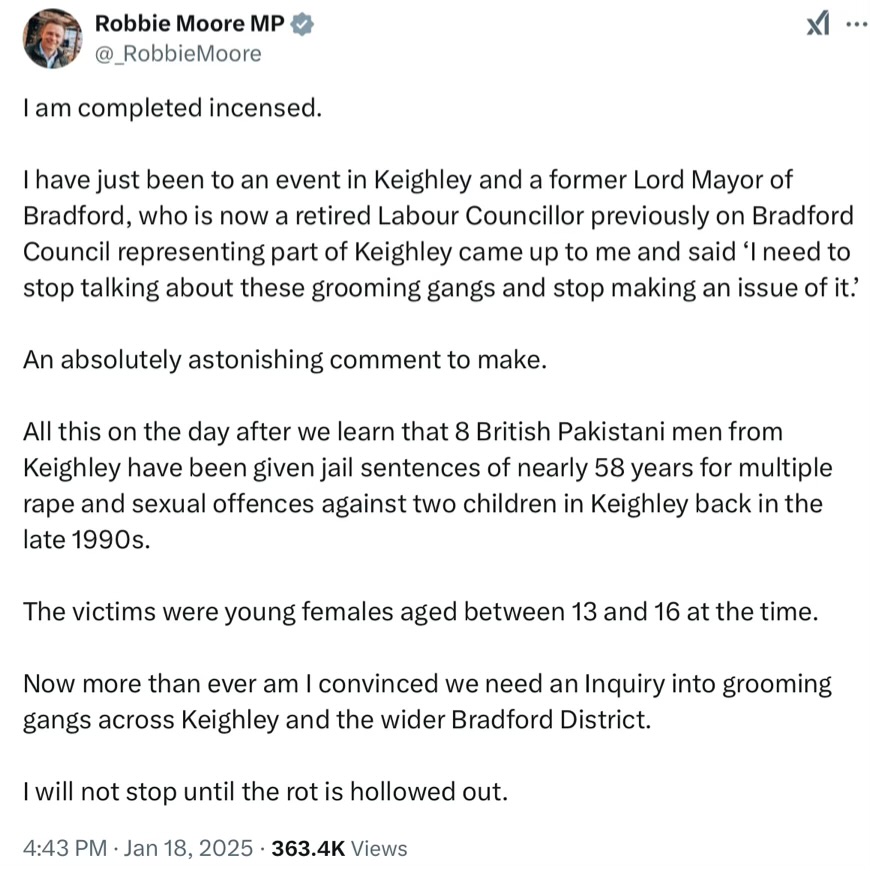Select the line 'I am completed incensed.'

click(173, 107)
